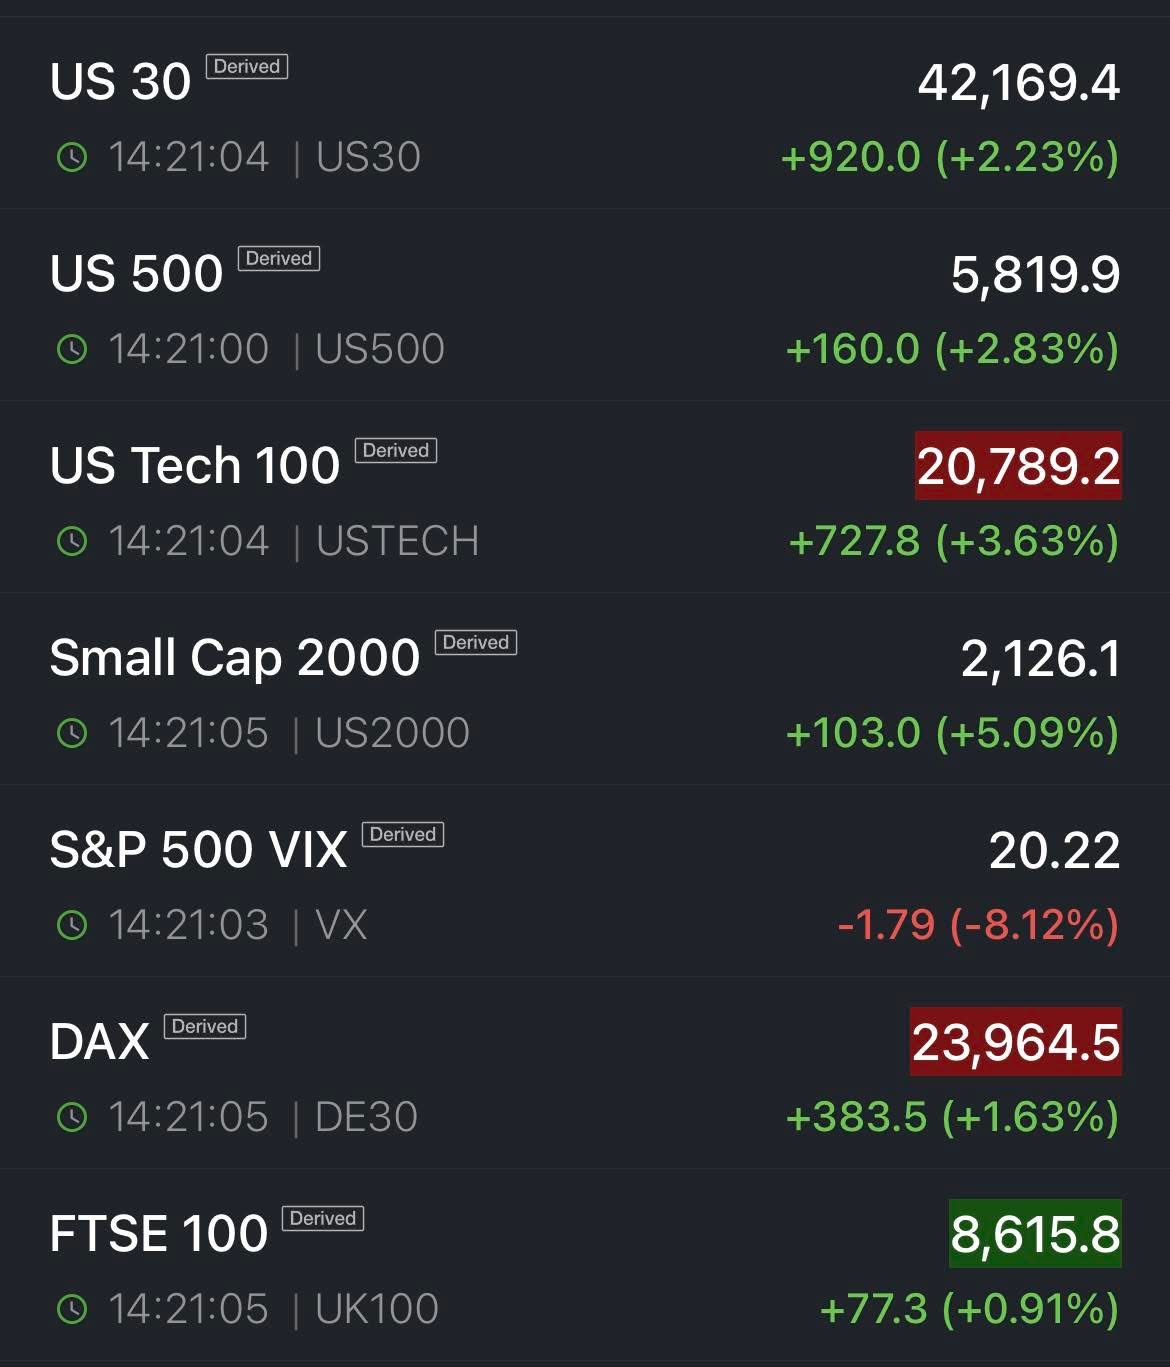This screenshot has height=1367, width=1170.
Task: Click the Derived badge next to DAX
Action: pos(204,1027)
